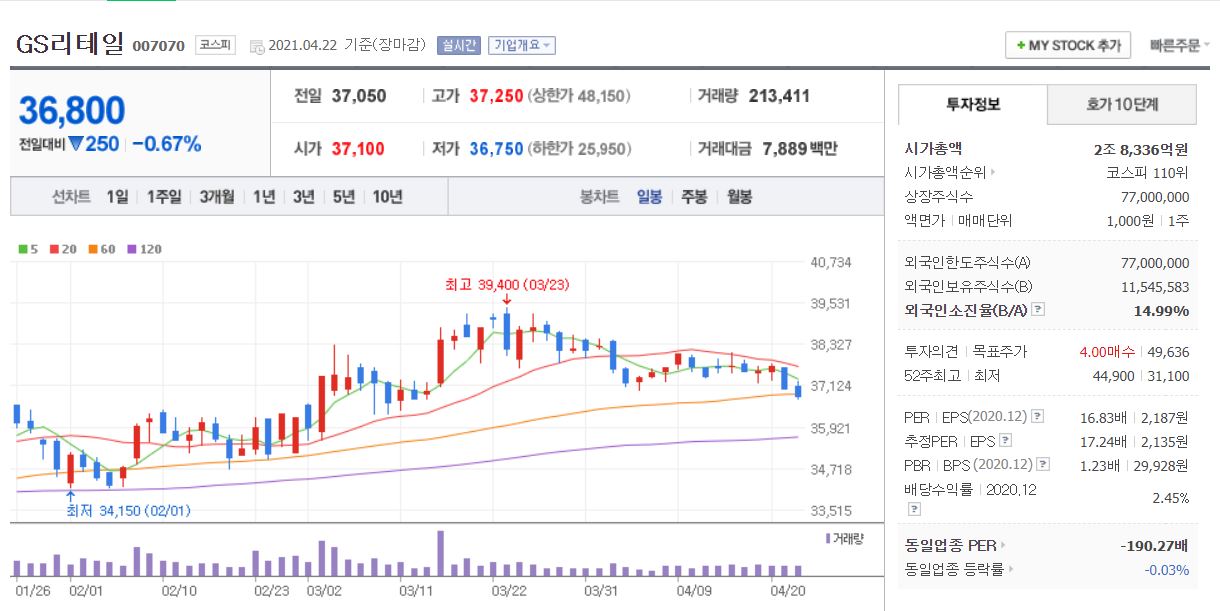Click the 거래대금 value 7,889 백만
Image resolution: width=1220 pixels, height=611 pixels.
point(800,149)
